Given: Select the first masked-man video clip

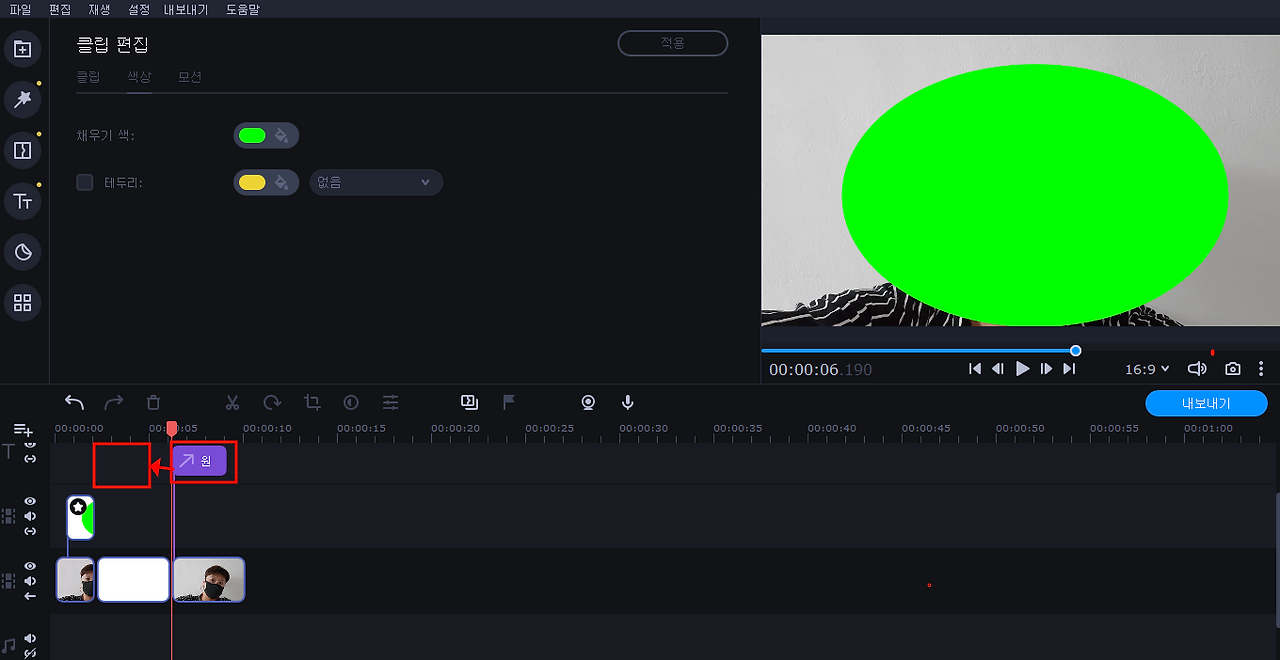Looking at the screenshot, I should tap(75, 580).
